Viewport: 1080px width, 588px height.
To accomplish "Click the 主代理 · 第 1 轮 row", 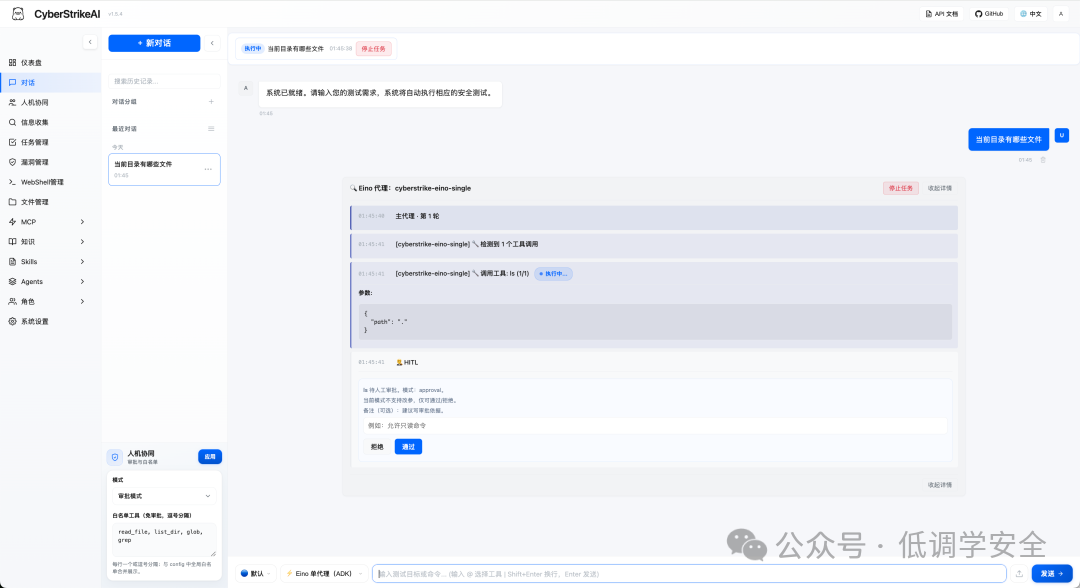I will pyautogui.click(x=654, y=218).
